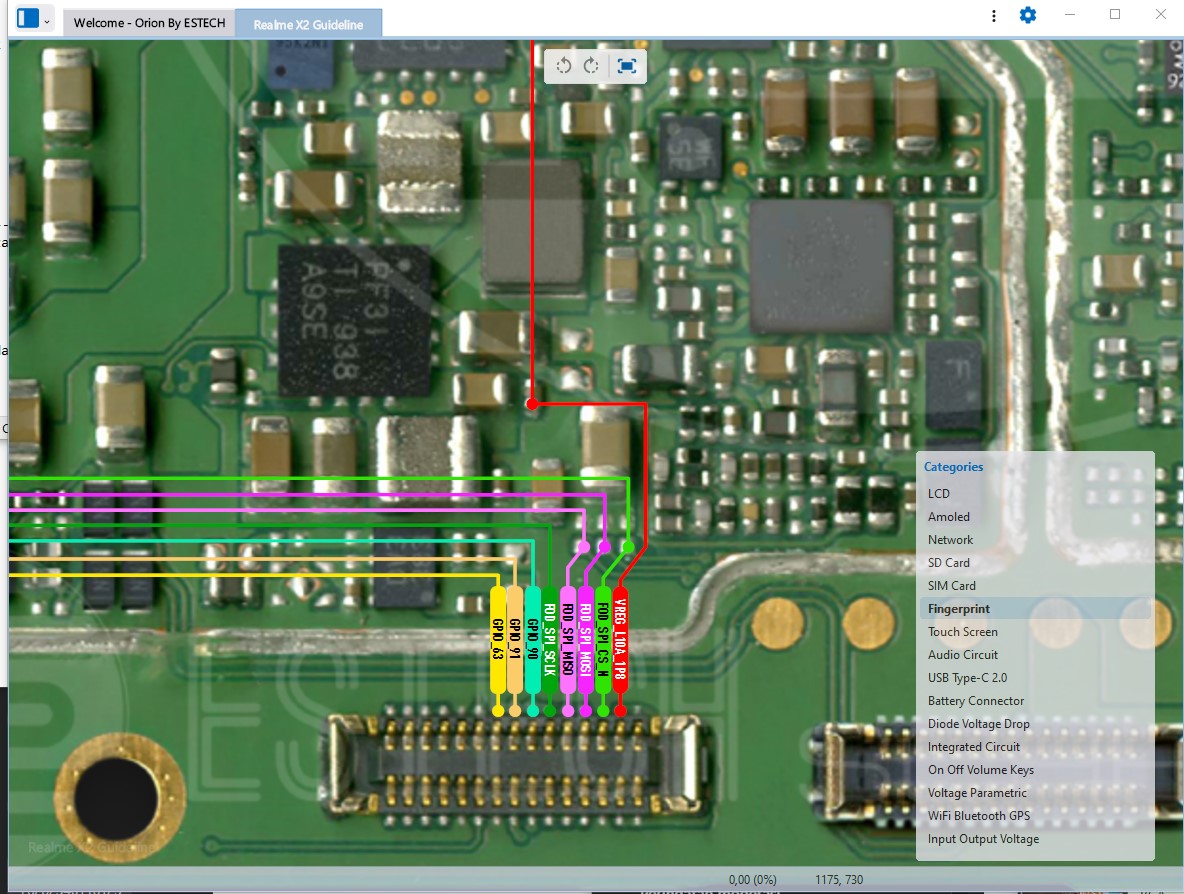
Task: Switch to Welcome - Orion By ESTECH tab
Action: [149, 23]
